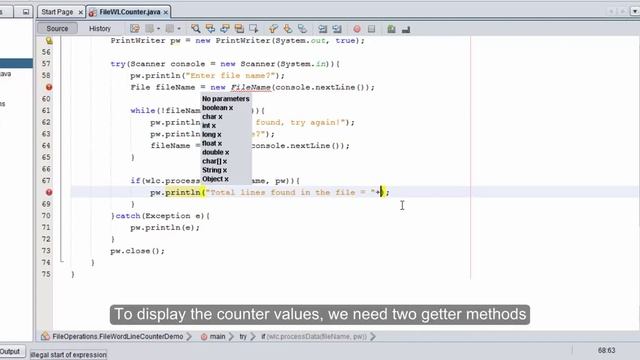The height and width of the screenshot is (360, 640).
Task: Start macro recording with red circle
Action: [x=357, y=29]
